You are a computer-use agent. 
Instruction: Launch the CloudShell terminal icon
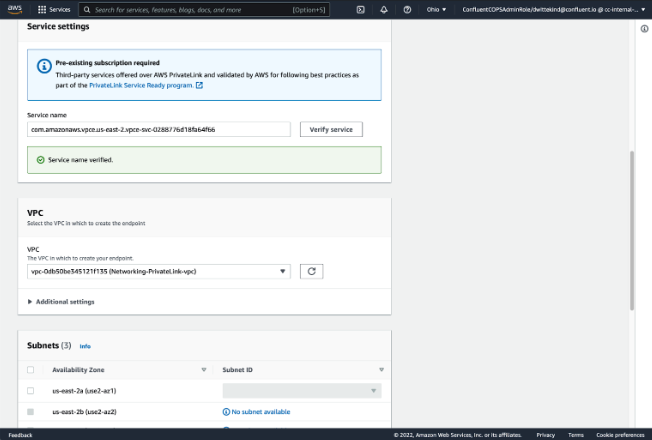(361, 10)
